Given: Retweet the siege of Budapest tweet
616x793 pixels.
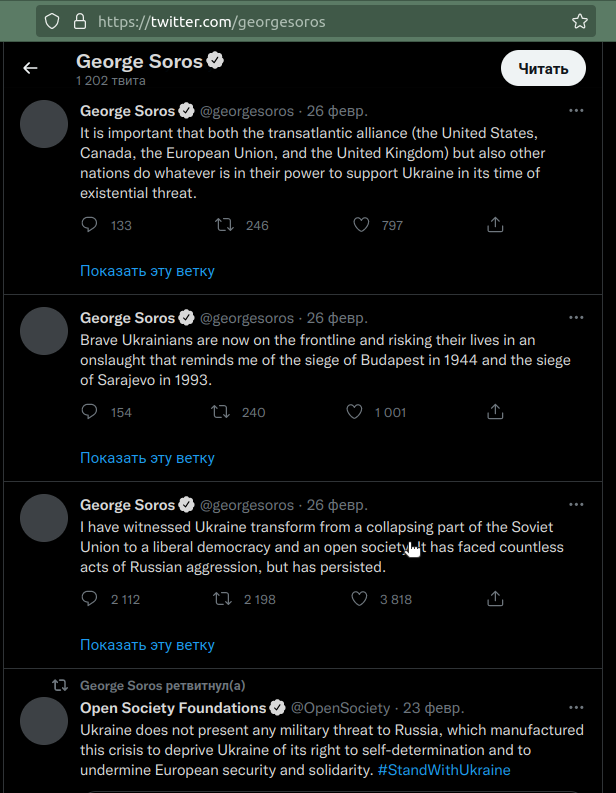Looking at the screenshot, I should click(221, 412).
